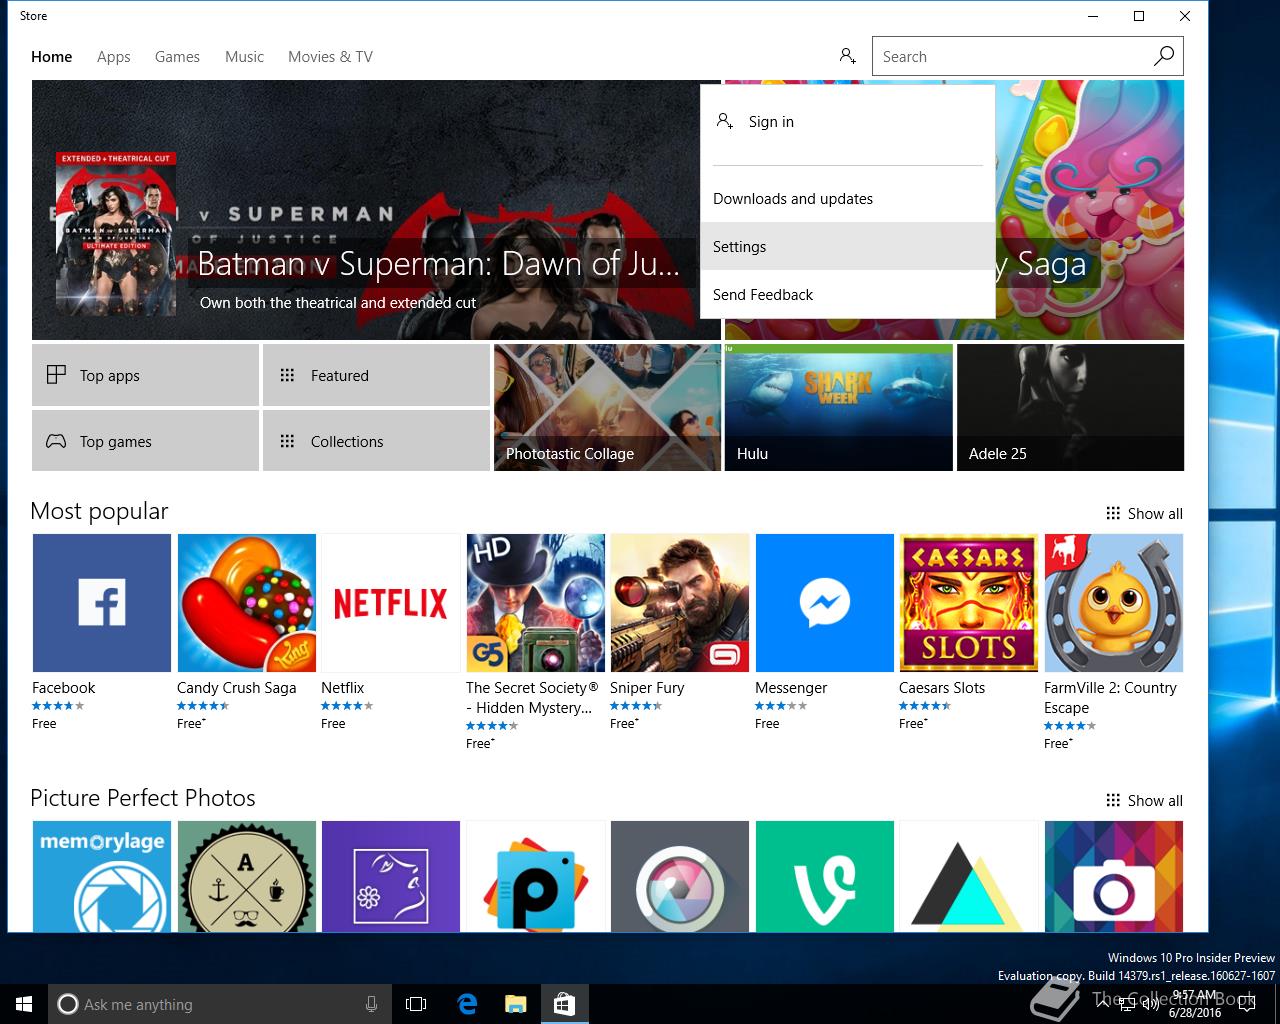Click the Candy Crush Saga title text
1280x1024 pixels.
click(x=236, y=687)
